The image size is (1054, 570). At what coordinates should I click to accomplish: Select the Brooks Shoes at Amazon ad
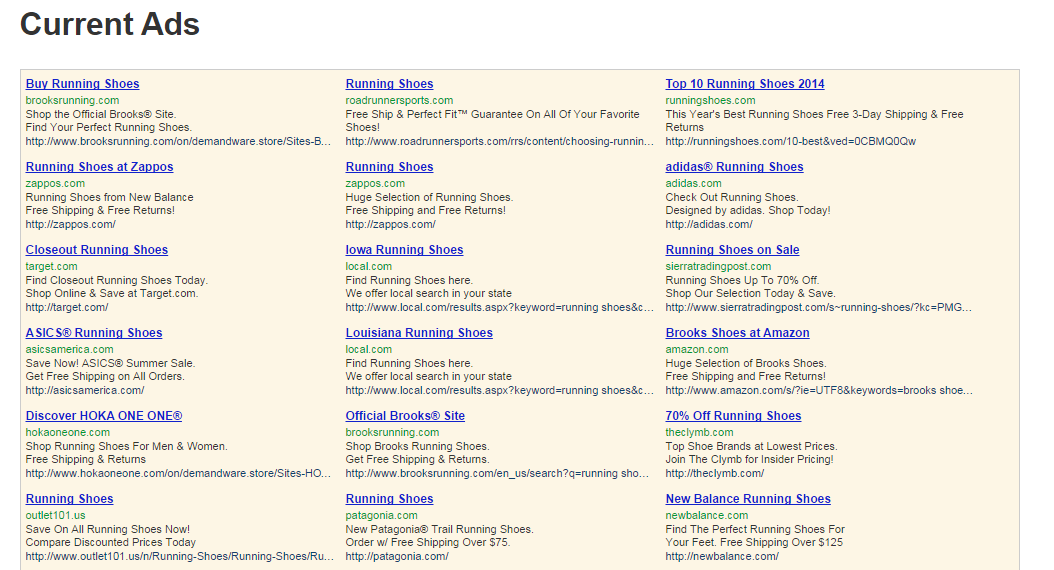tap(737, 333)
